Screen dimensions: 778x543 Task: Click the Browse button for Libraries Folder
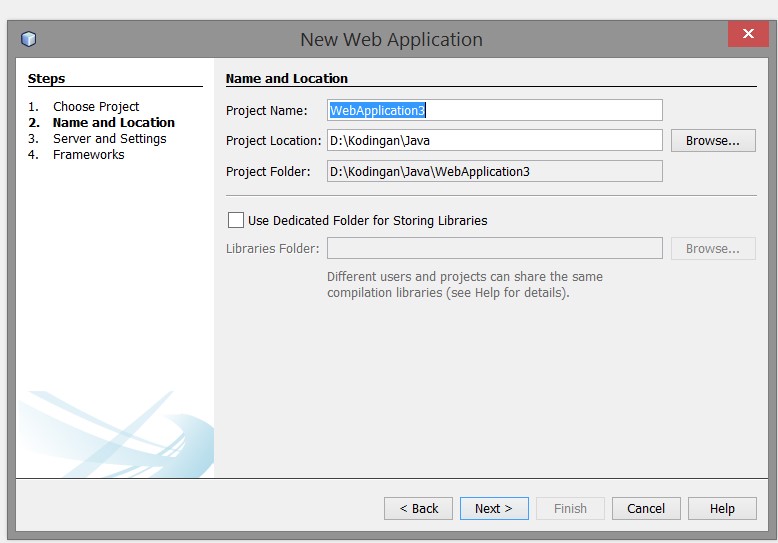click(x=713, y=248)
